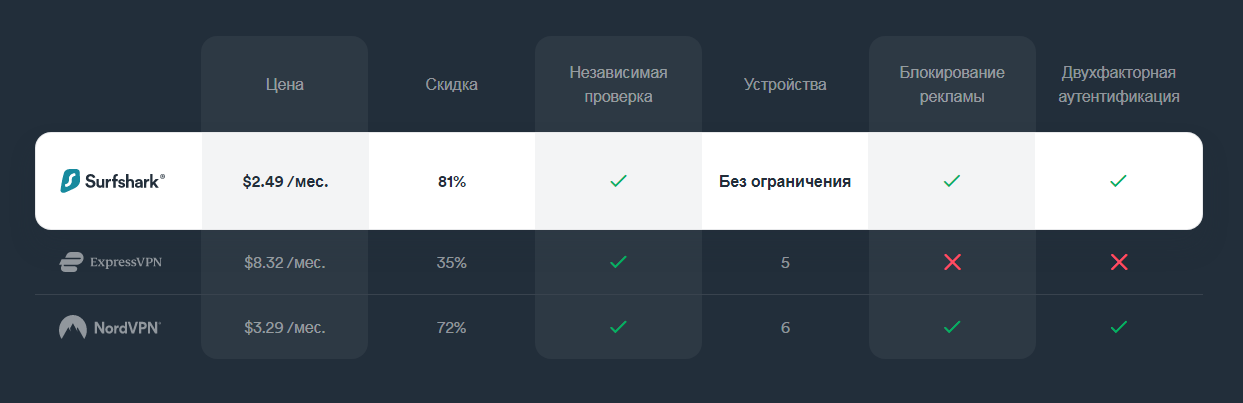
Task: Click Surfshark's two-factor authentication checkmark
Action: pos(1119,181)
